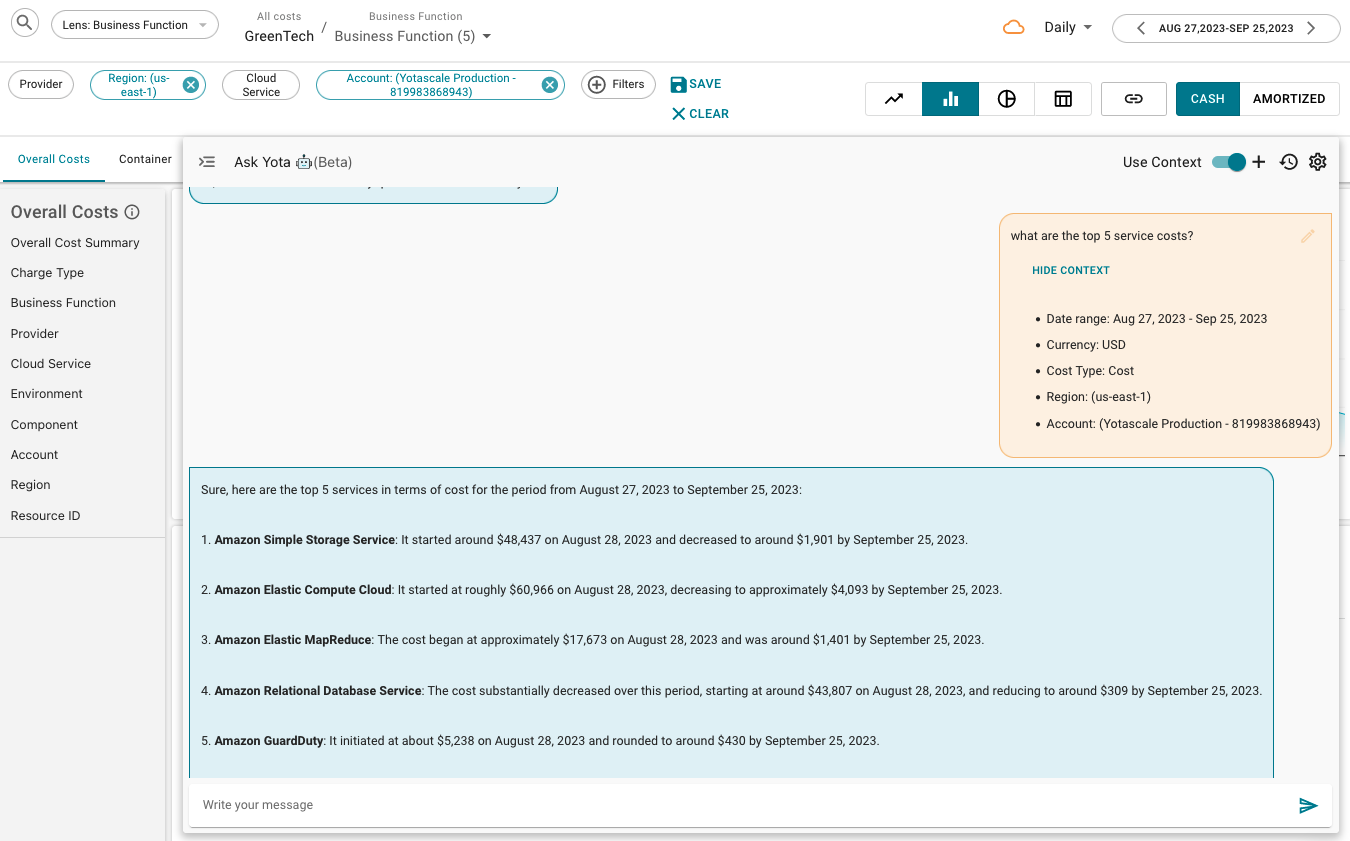This screenshot has width=1350, height=841.
Task: Remove the Region us-east-1 filter
Action: (190, 85)
